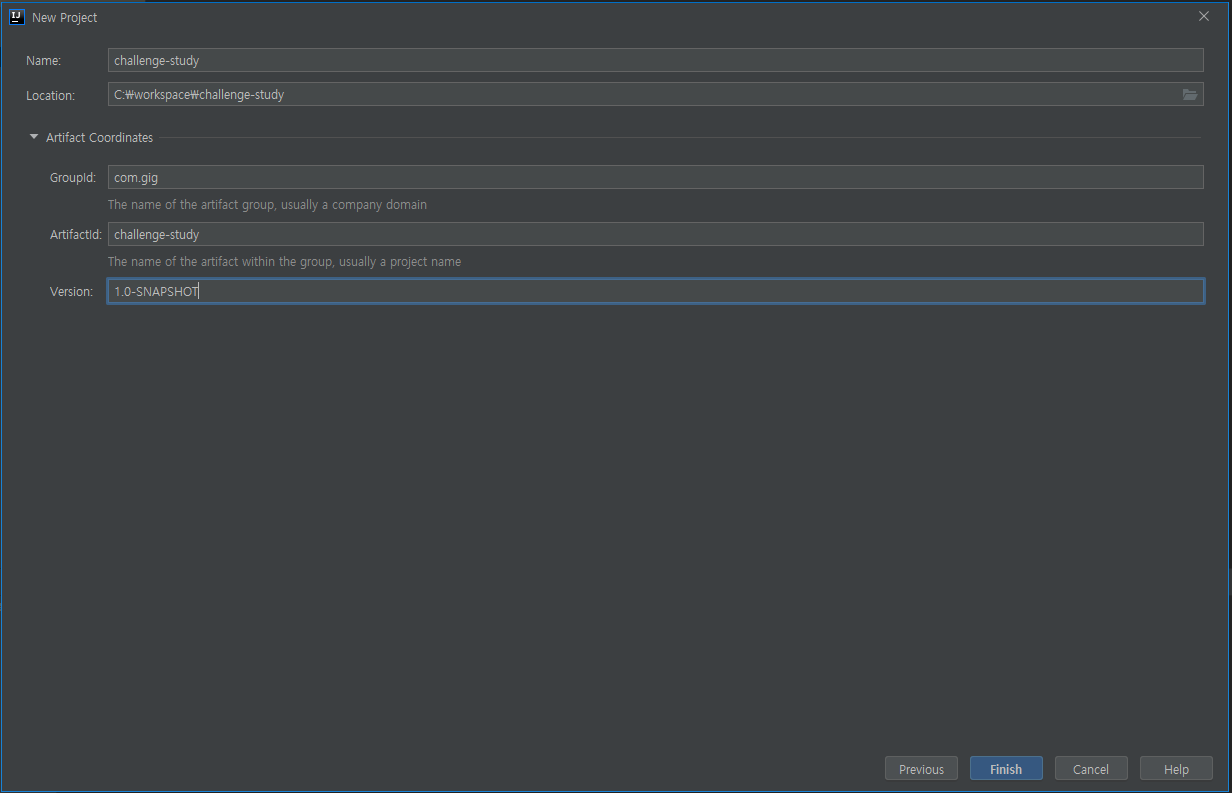Open folder browser icon in Location field
Image resolution: width=1232 pixels, height=793 pixels.
click(1190, 95)
